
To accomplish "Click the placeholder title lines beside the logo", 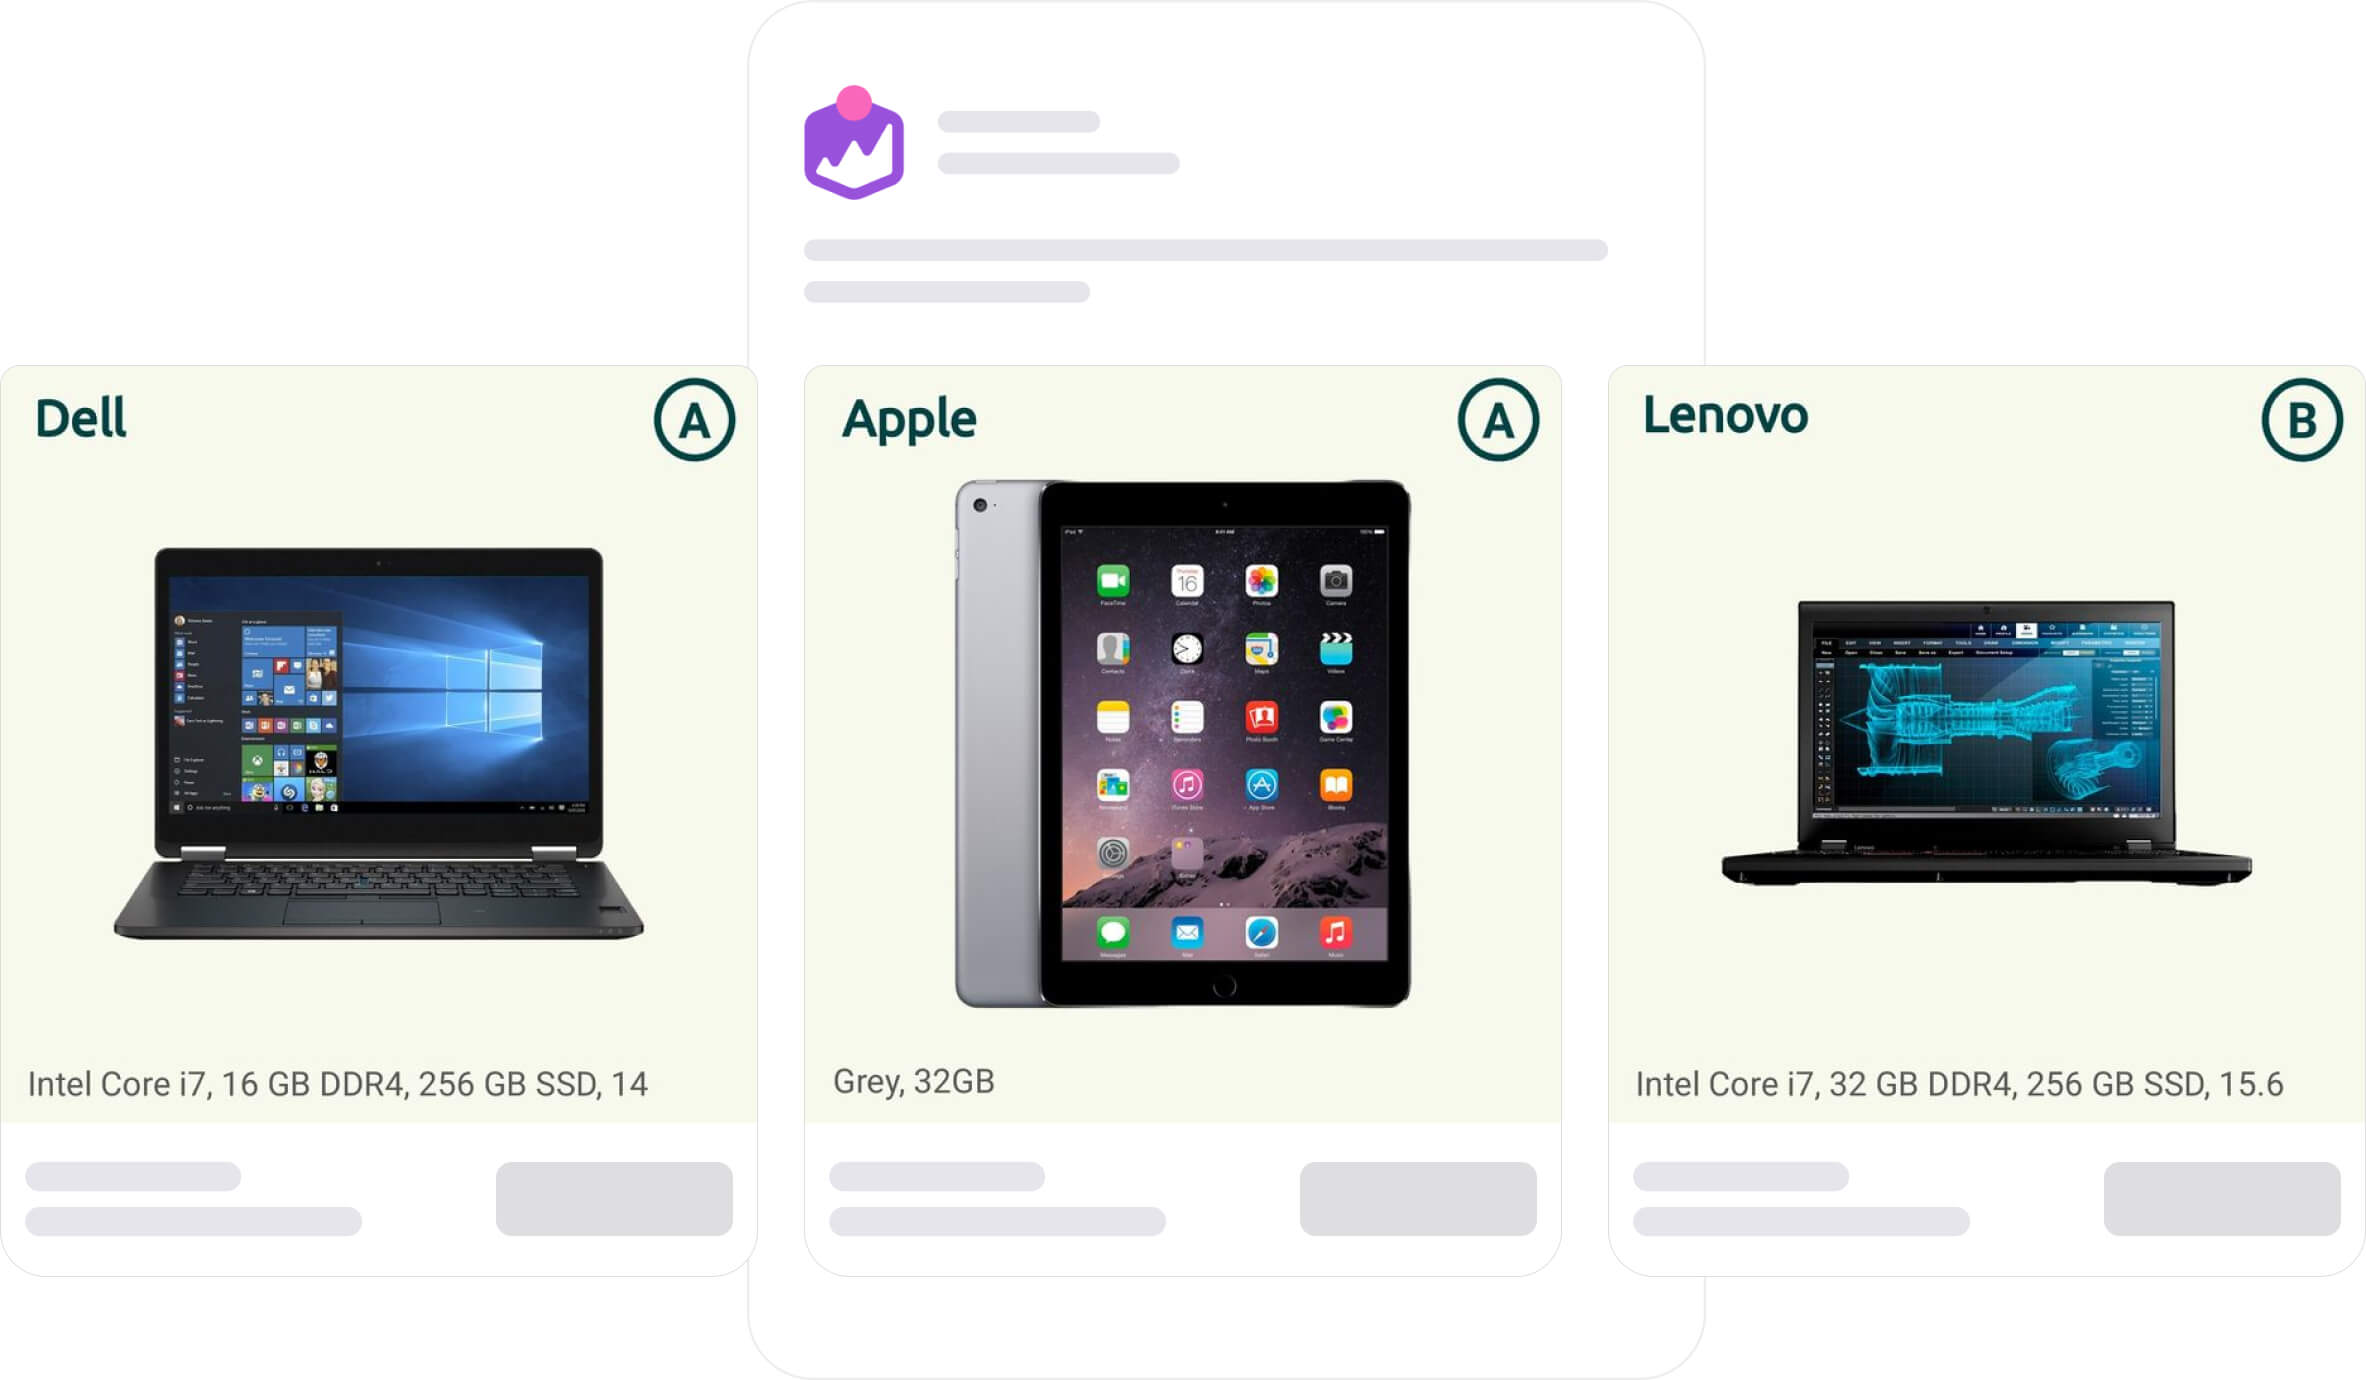I will [1058, 142].
